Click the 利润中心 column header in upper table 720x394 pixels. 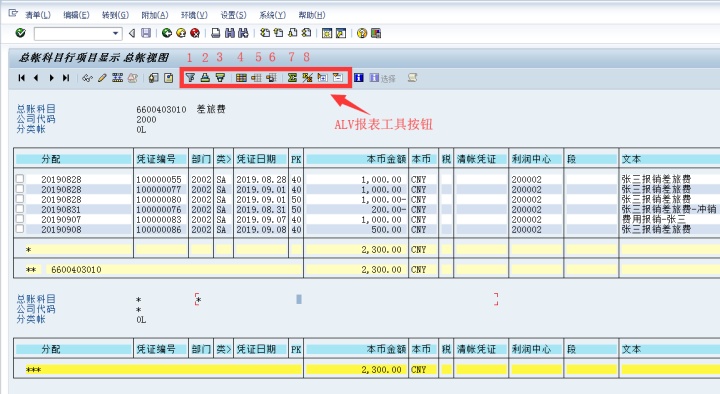click(x=536, y=159)
